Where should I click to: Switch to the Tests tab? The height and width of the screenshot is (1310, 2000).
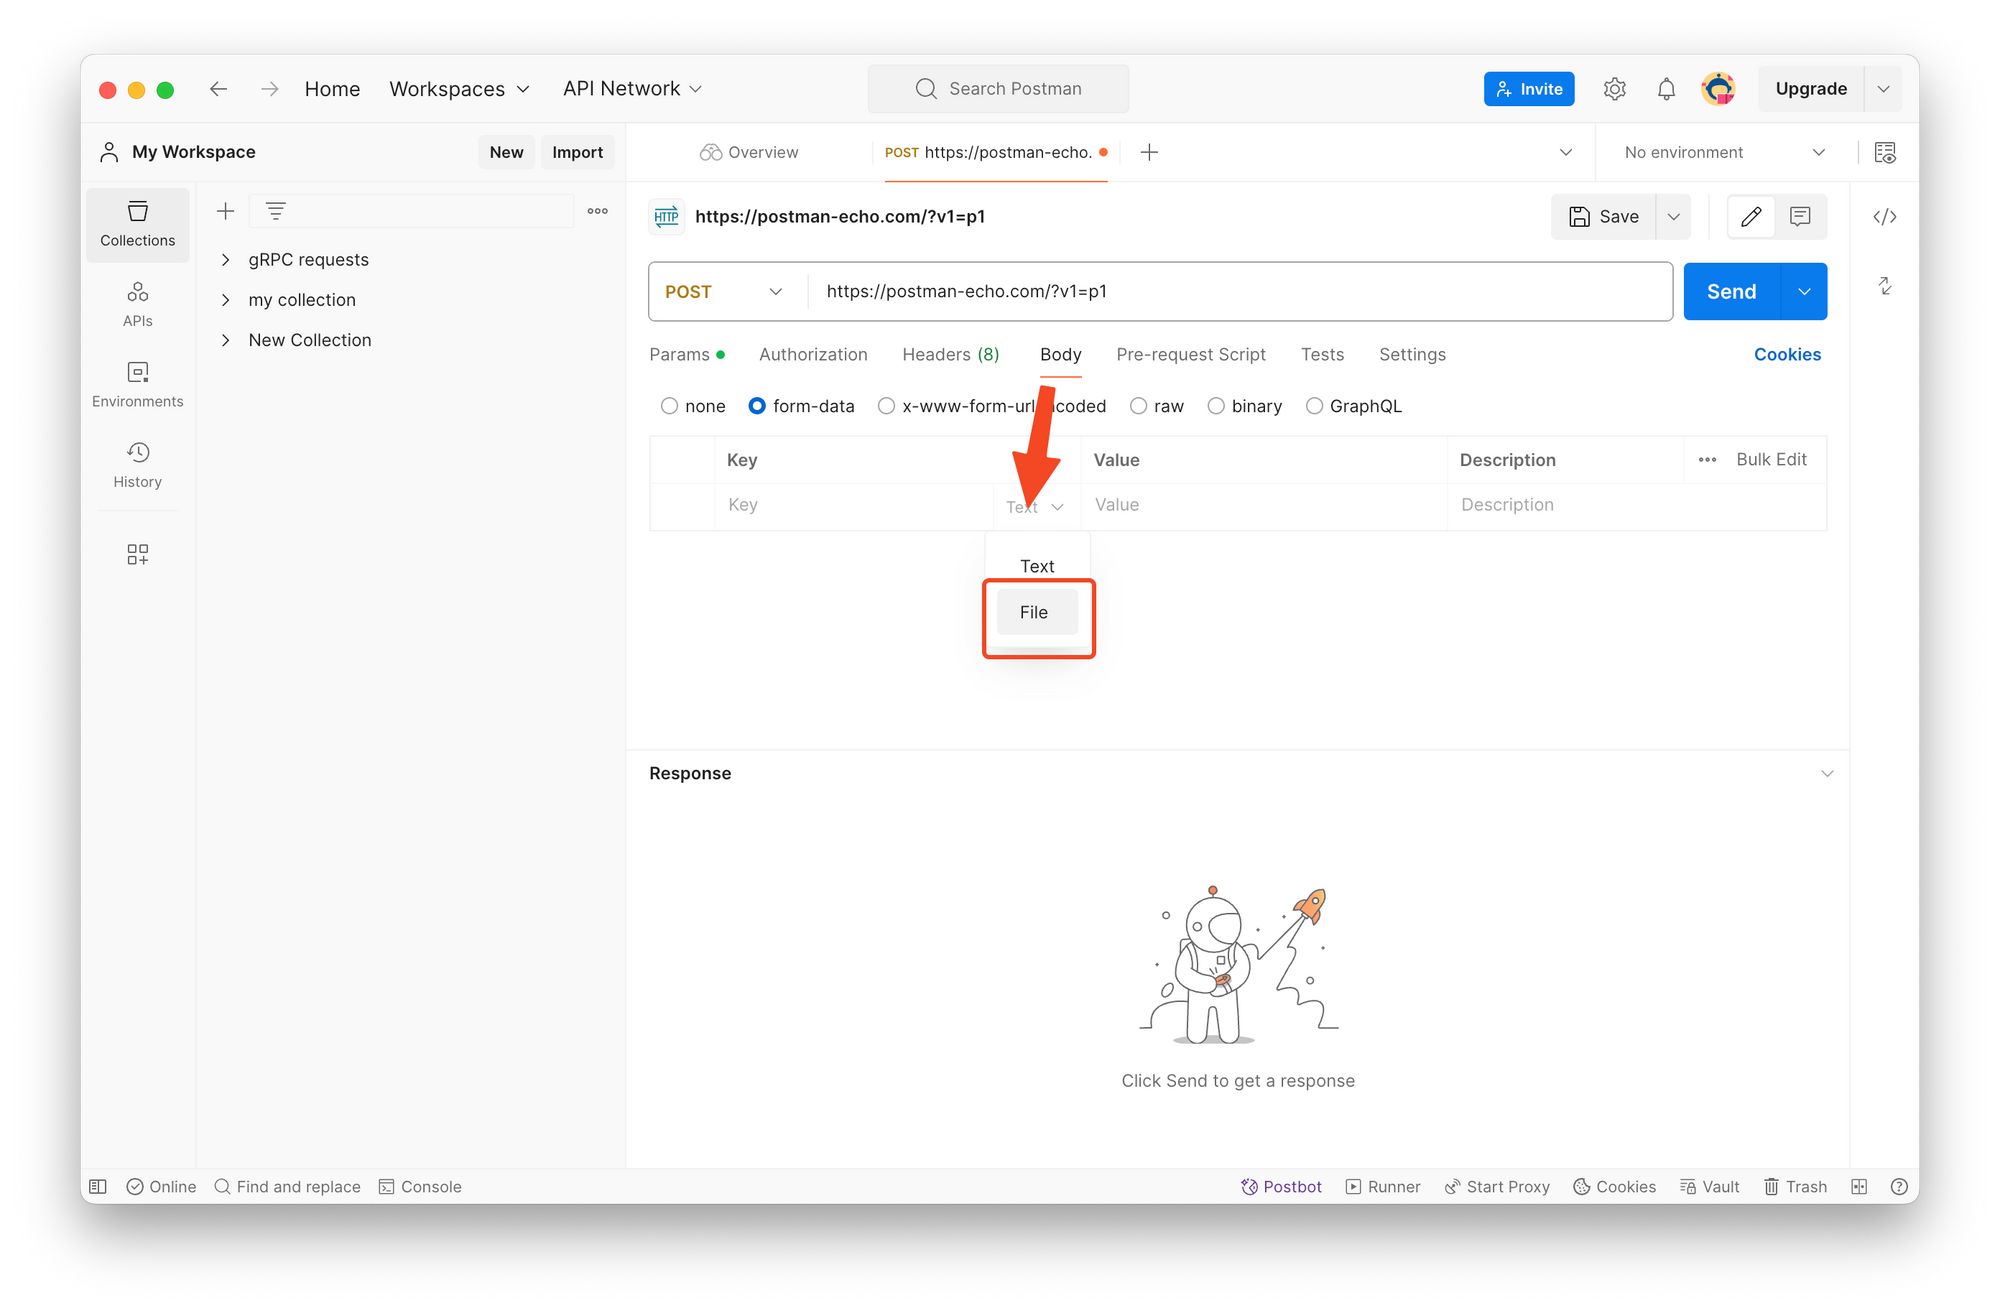[x=1323, y=354]
